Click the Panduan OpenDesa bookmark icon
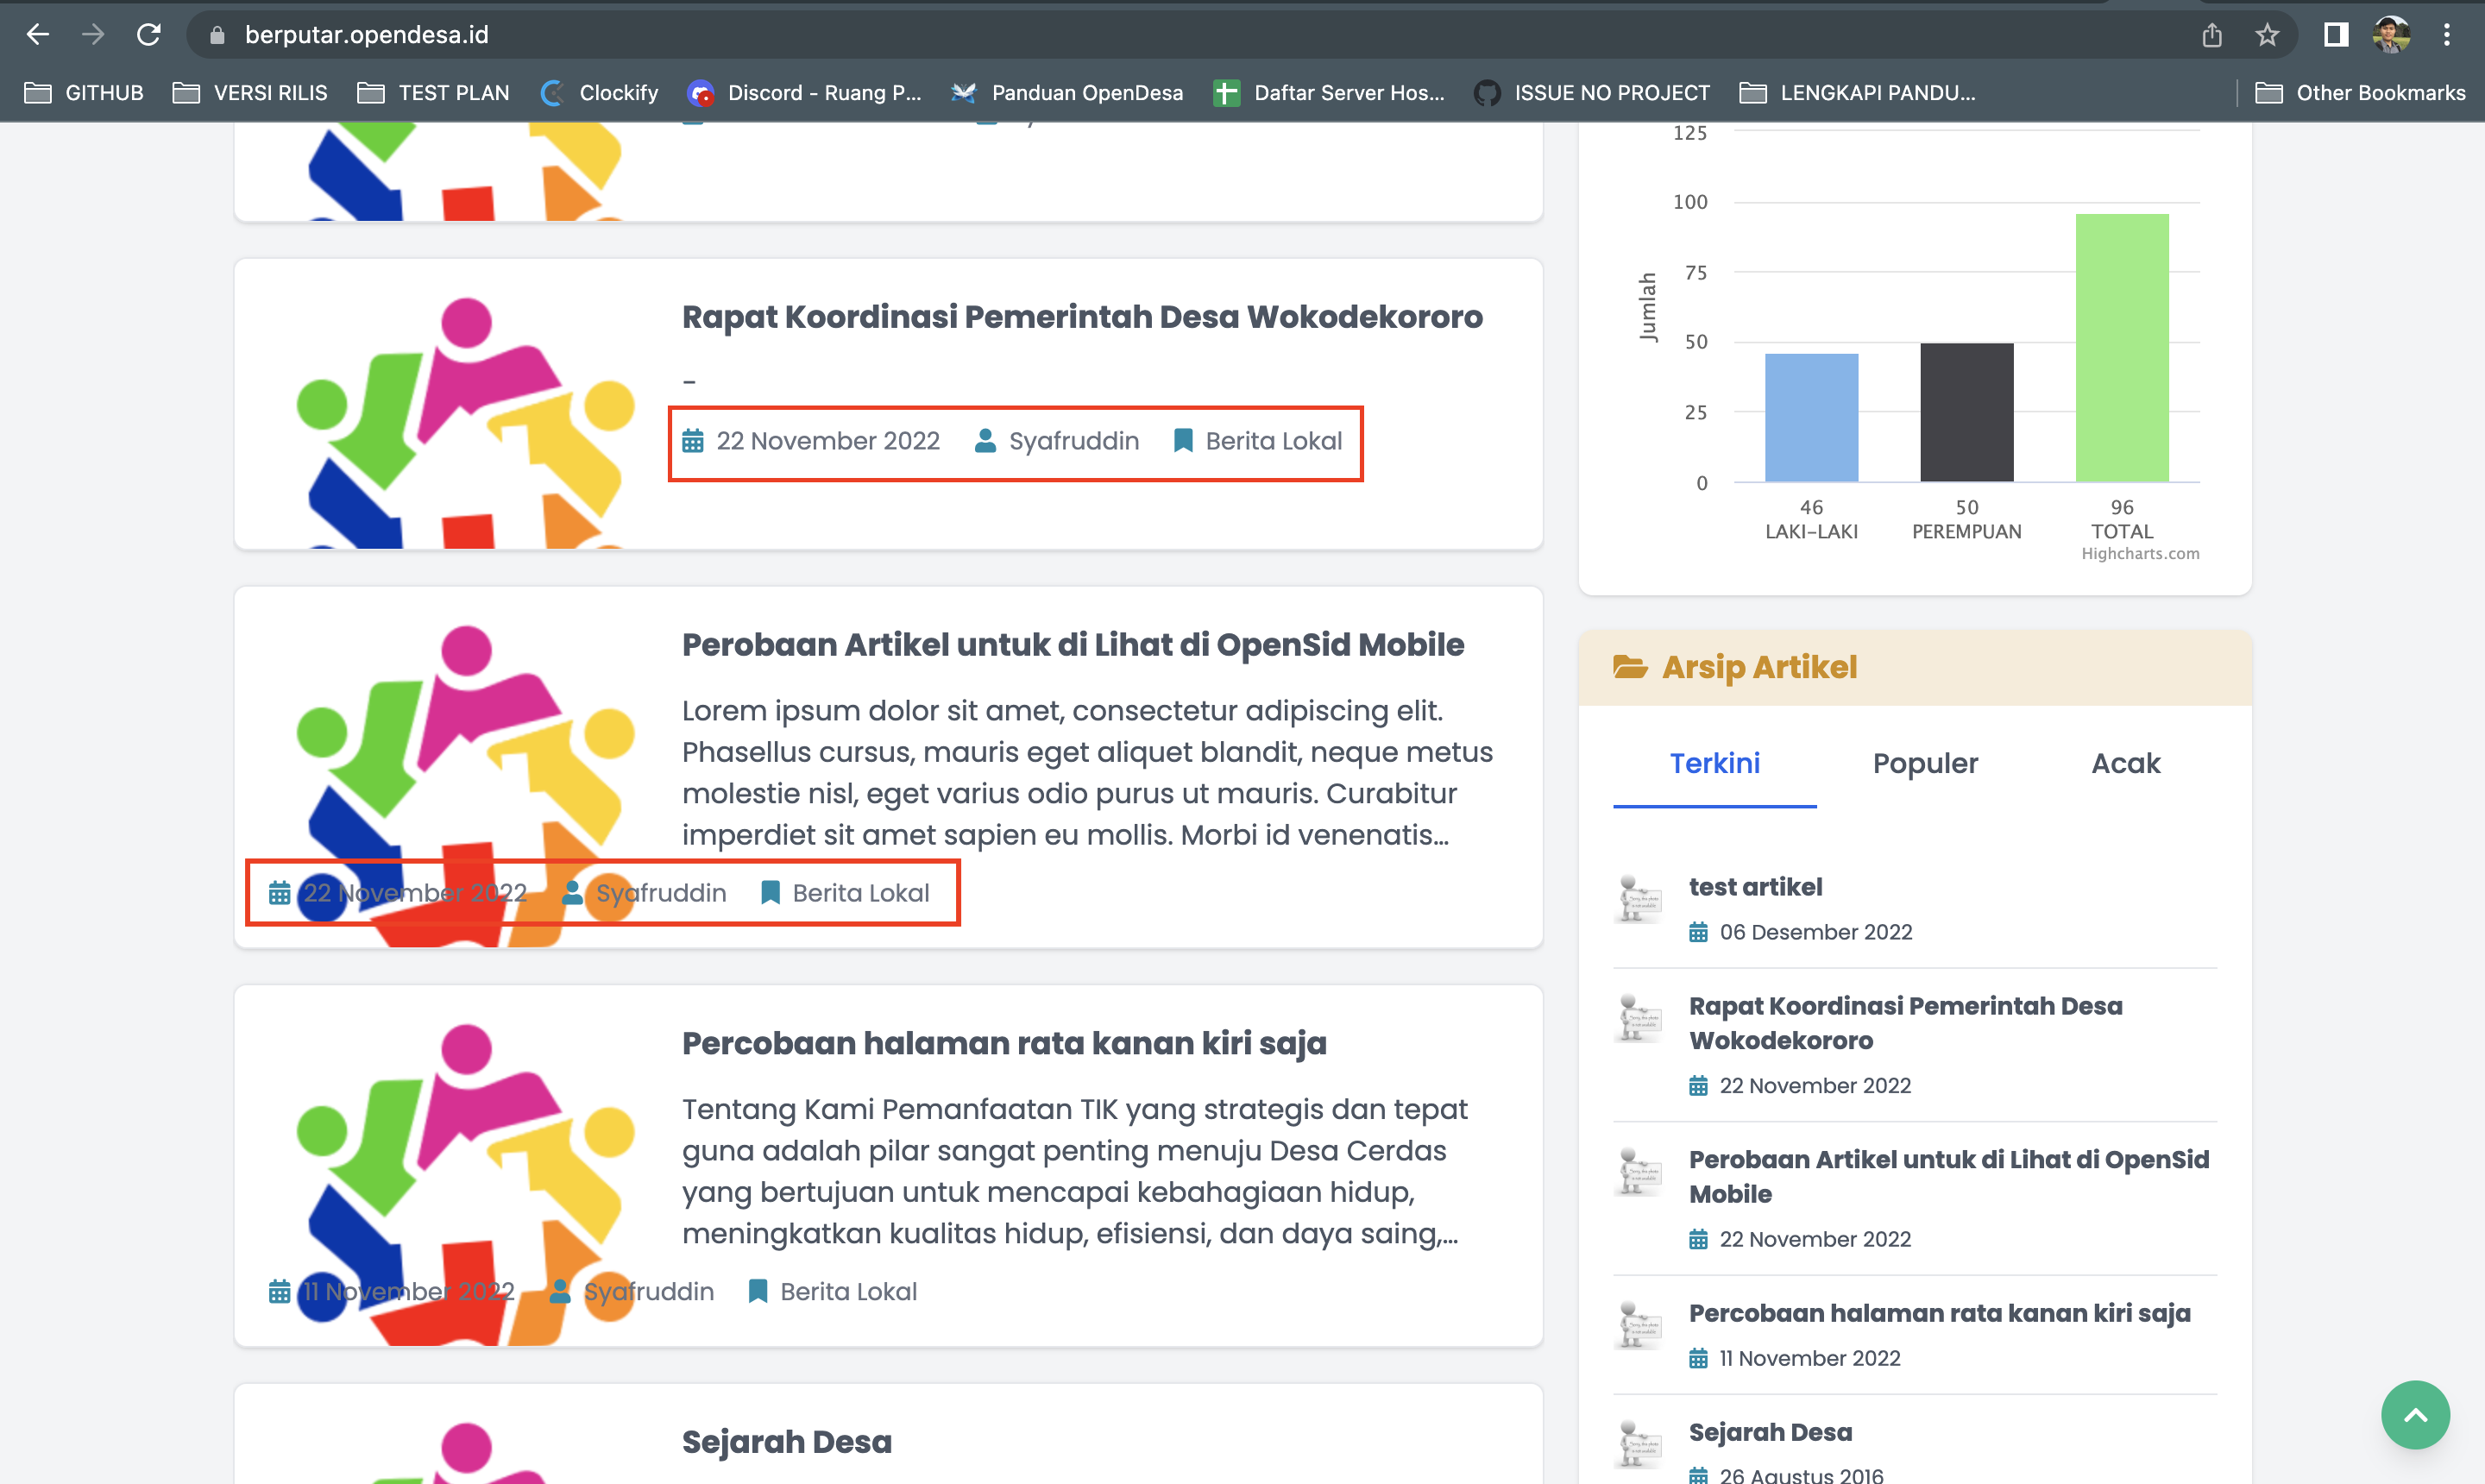The height and width of the screenshot is (1484, 2485). (x=963, y=92)
